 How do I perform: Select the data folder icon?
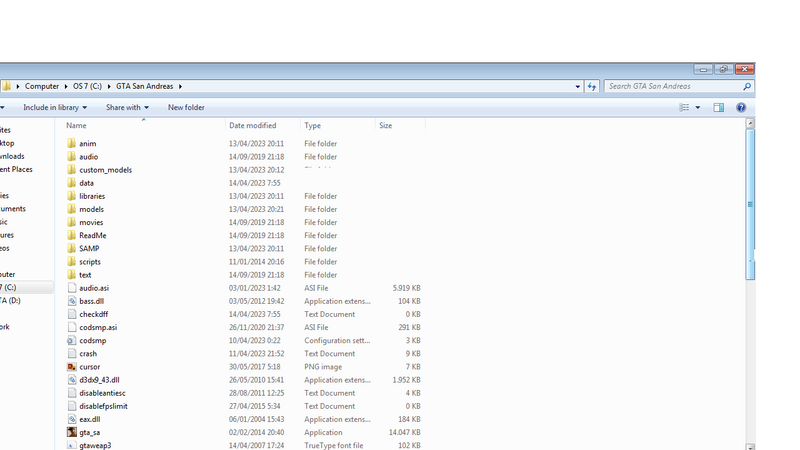71,183
